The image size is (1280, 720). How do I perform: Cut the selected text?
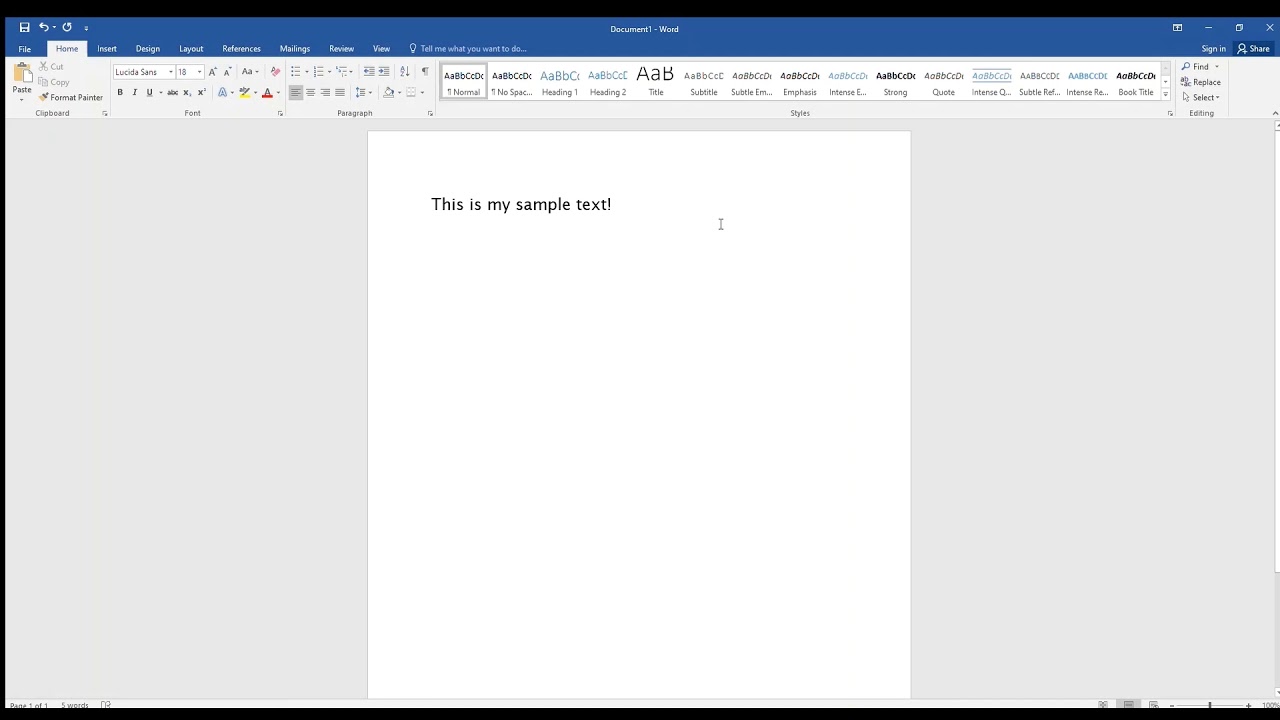click(x=51, y=67)
